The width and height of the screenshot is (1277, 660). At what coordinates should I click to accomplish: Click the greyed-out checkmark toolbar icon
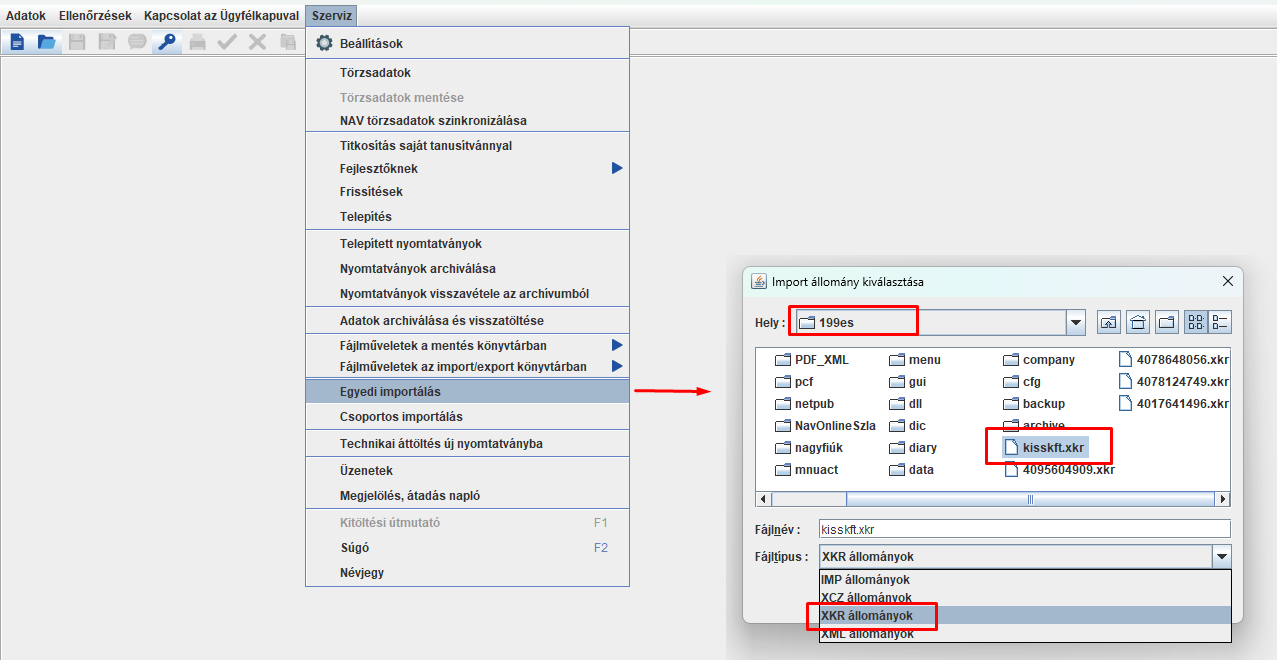click(x=227, y=42)
